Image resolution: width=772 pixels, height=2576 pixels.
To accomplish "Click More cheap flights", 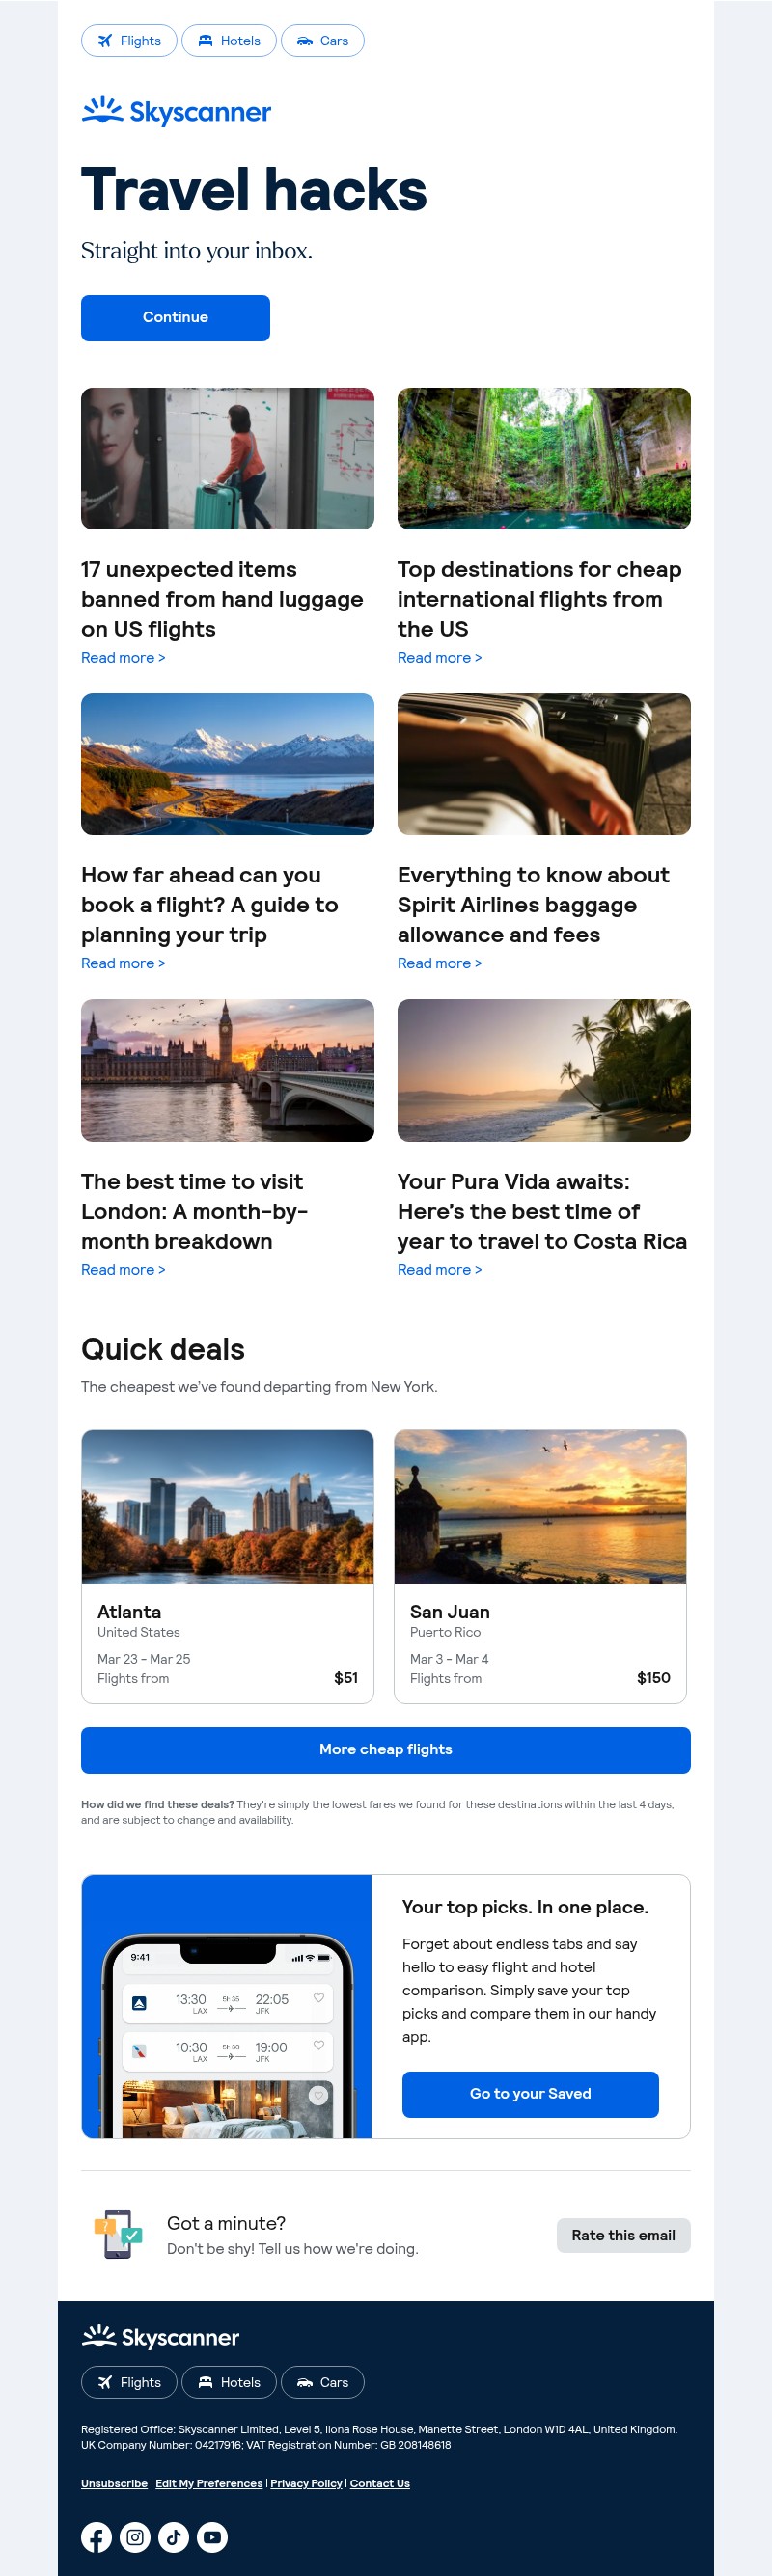I will 385,1750.
